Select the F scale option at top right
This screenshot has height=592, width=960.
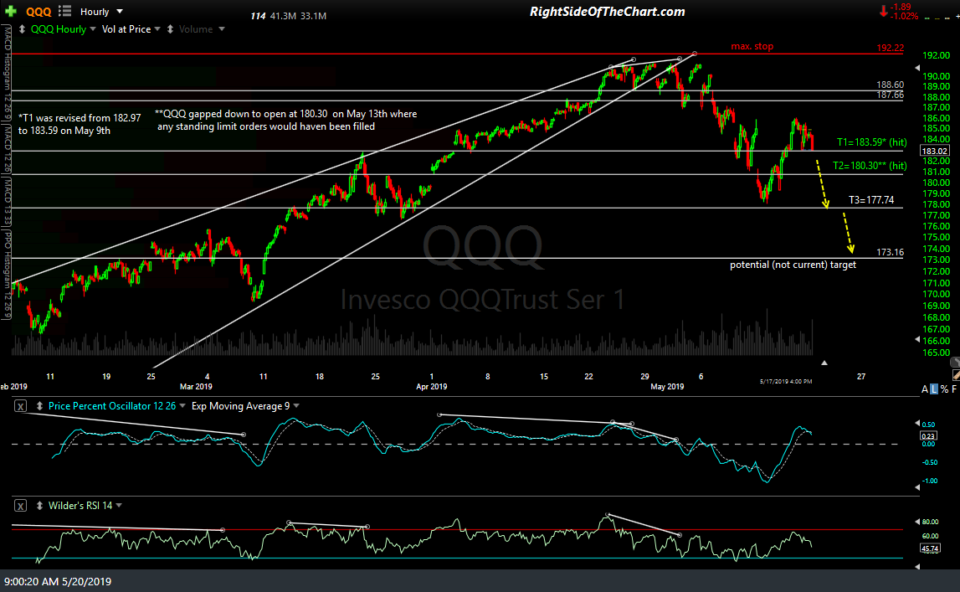[956, 388]
